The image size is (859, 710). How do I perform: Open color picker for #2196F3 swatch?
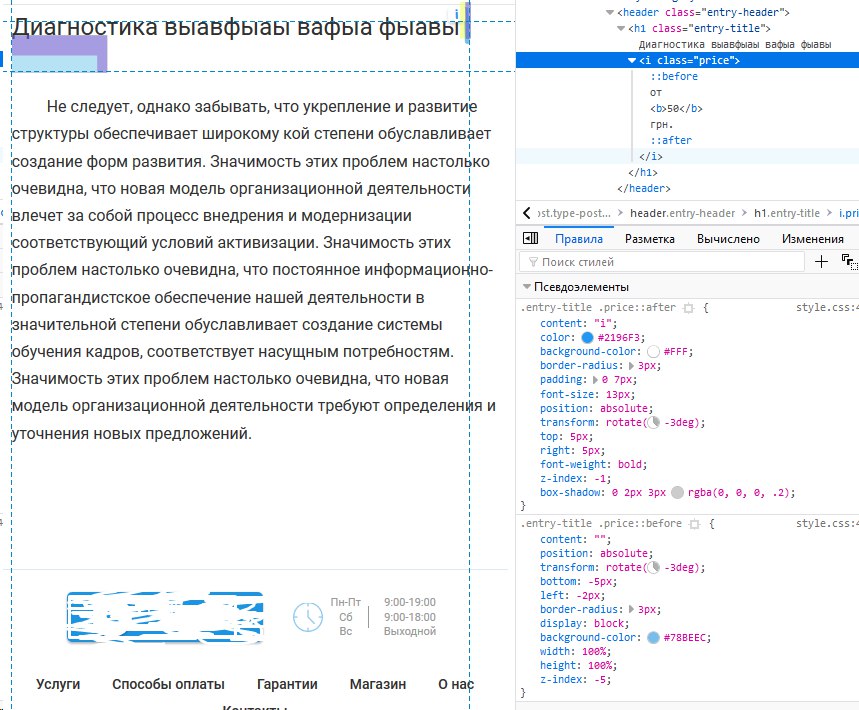pos(587,337)
